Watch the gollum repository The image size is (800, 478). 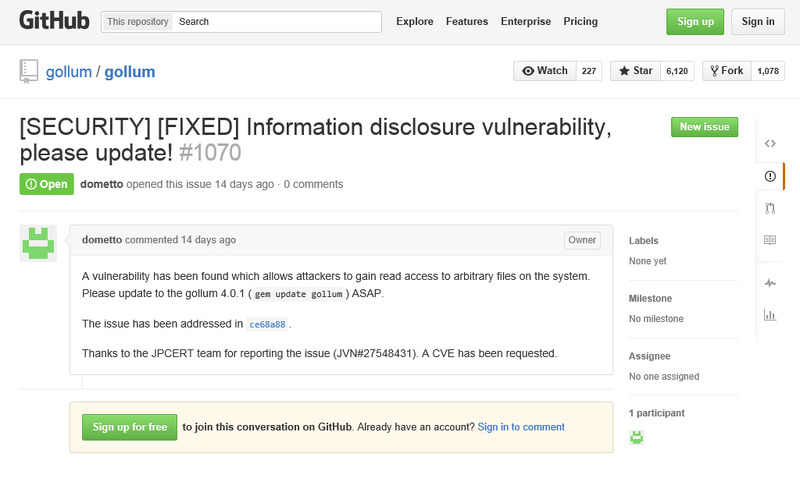click(545, 71)
